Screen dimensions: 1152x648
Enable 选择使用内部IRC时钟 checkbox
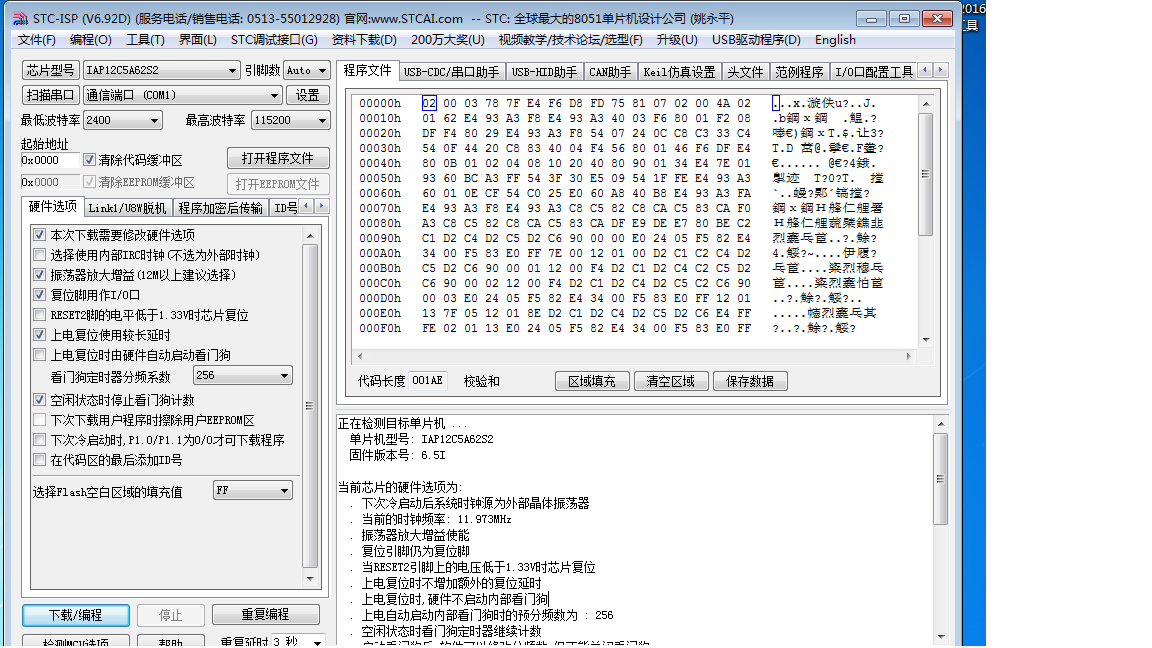[40, 255]
